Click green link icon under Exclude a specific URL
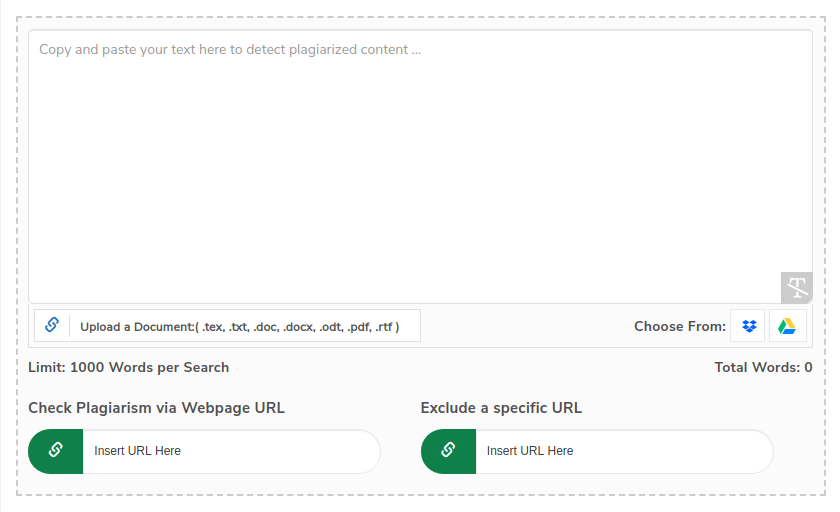Image resolution: width=840 pixels, height=512 pixels. tap(448, 451)
